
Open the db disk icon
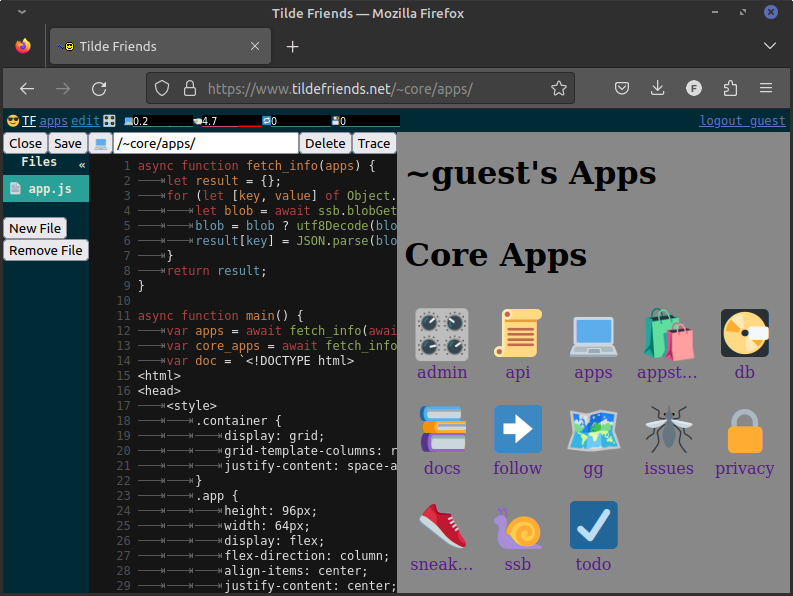point(744,334)
